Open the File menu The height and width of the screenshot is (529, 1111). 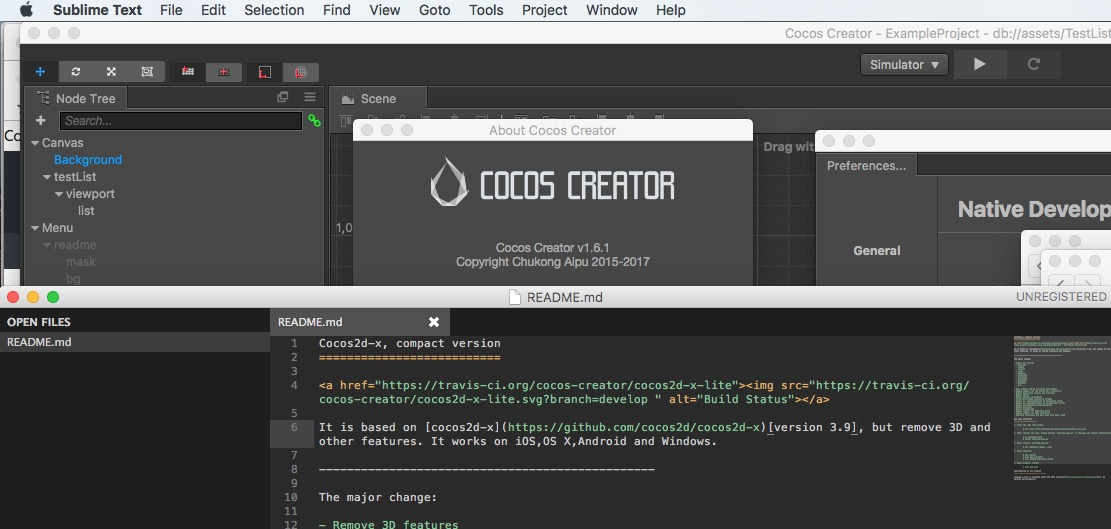coord(171,10)
